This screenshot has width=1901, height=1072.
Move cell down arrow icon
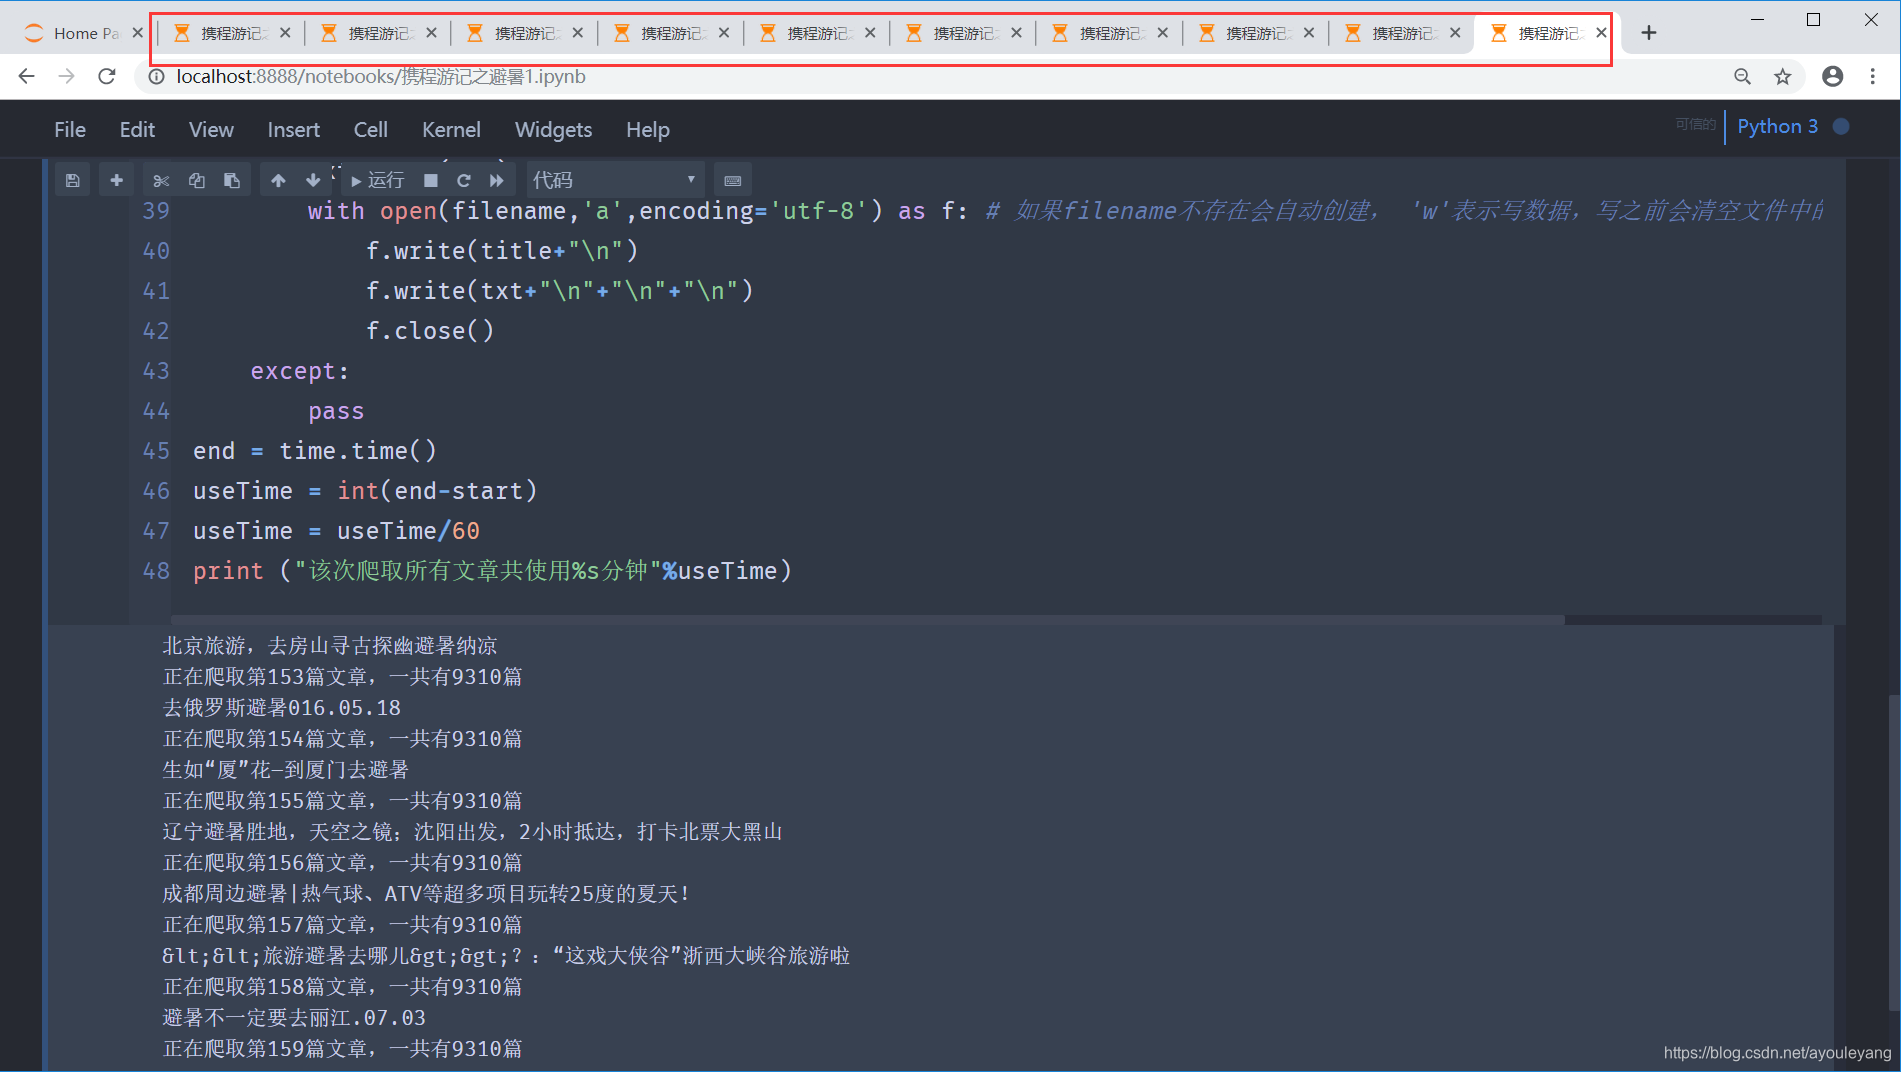pos(313,180)
